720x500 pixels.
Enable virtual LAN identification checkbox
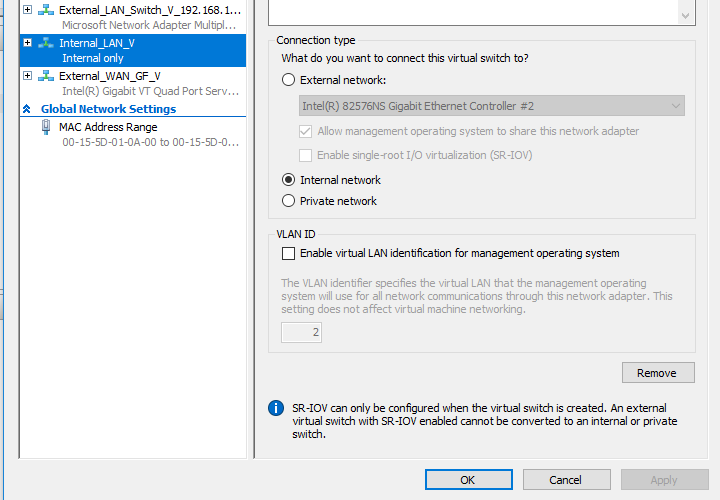tap(288, 253)
